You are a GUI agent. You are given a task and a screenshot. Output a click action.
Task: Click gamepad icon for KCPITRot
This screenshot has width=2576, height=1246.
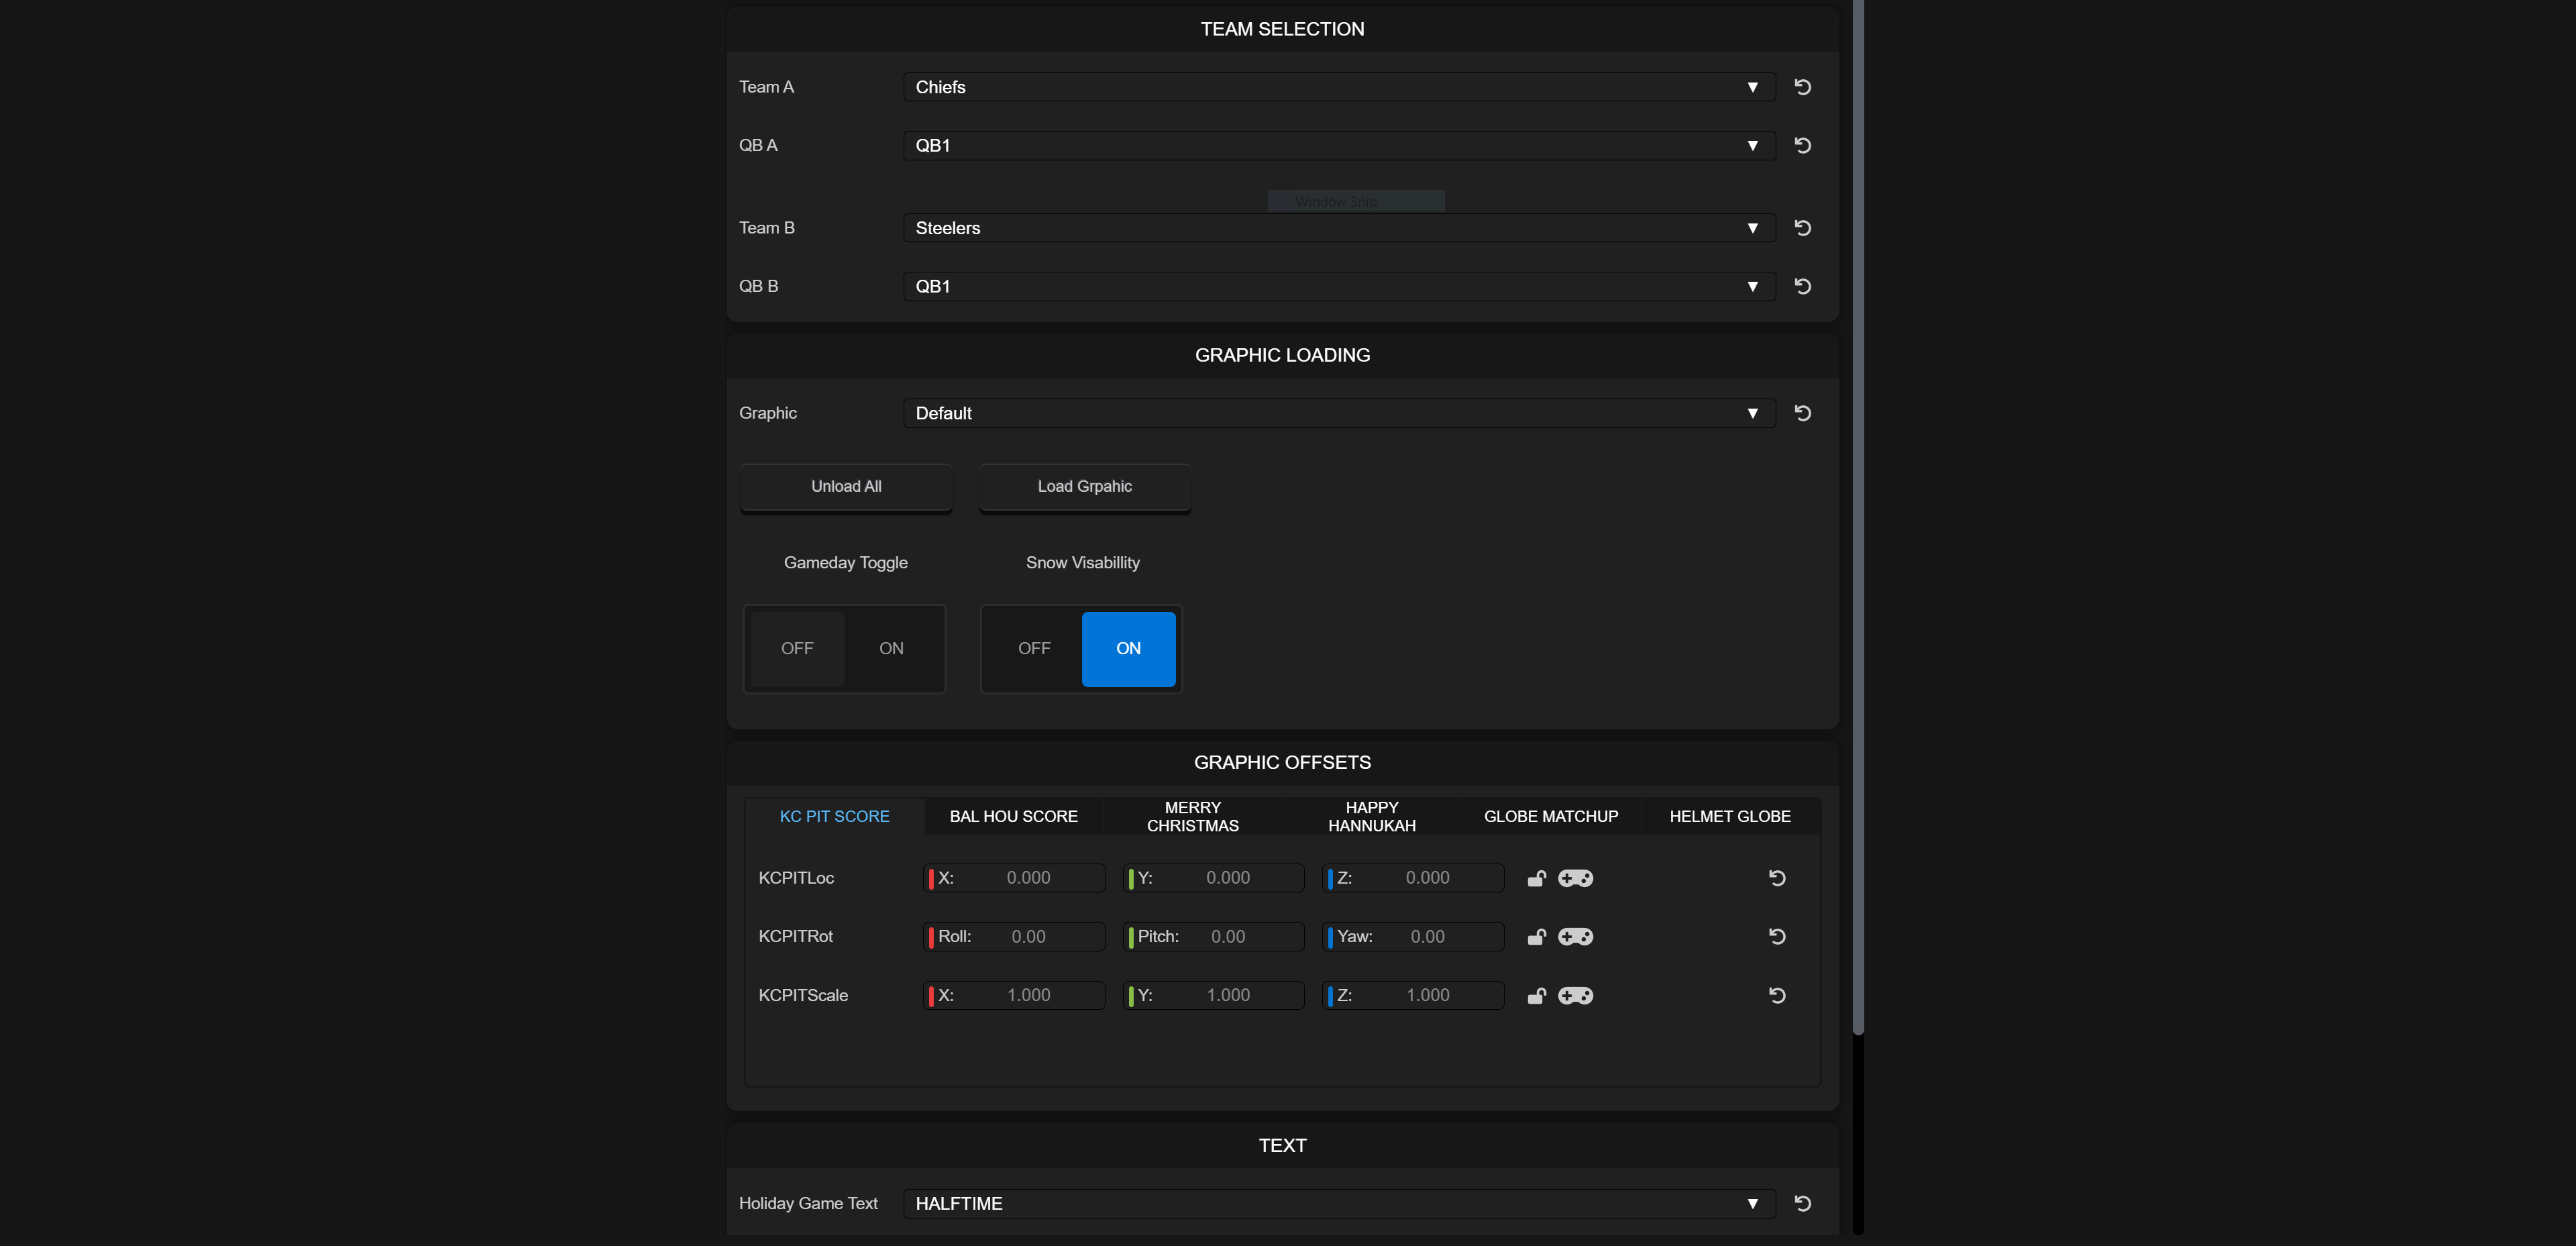pos(1575,937)
